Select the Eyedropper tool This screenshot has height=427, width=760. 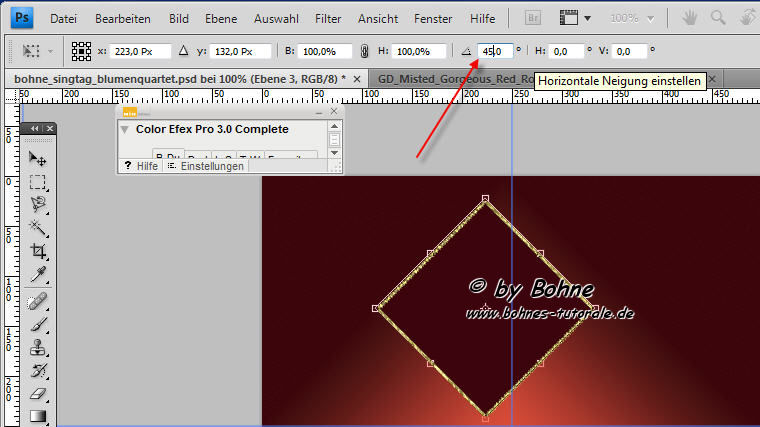tap(38, 274)
